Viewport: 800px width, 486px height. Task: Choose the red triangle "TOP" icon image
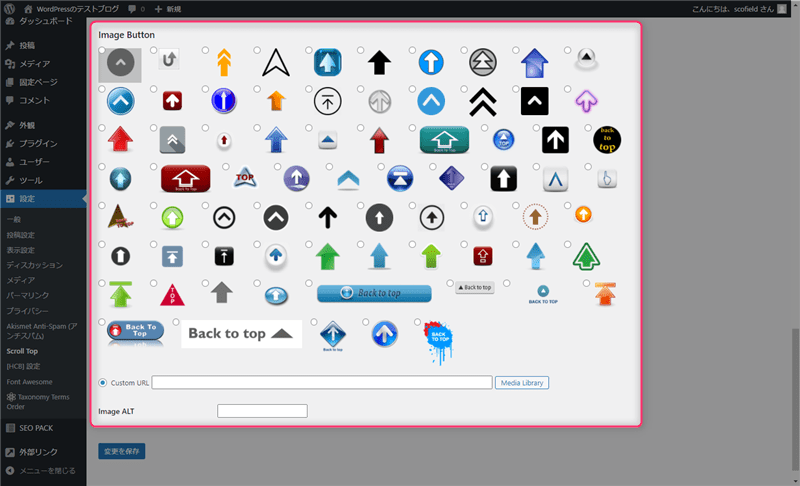(172, 295)
